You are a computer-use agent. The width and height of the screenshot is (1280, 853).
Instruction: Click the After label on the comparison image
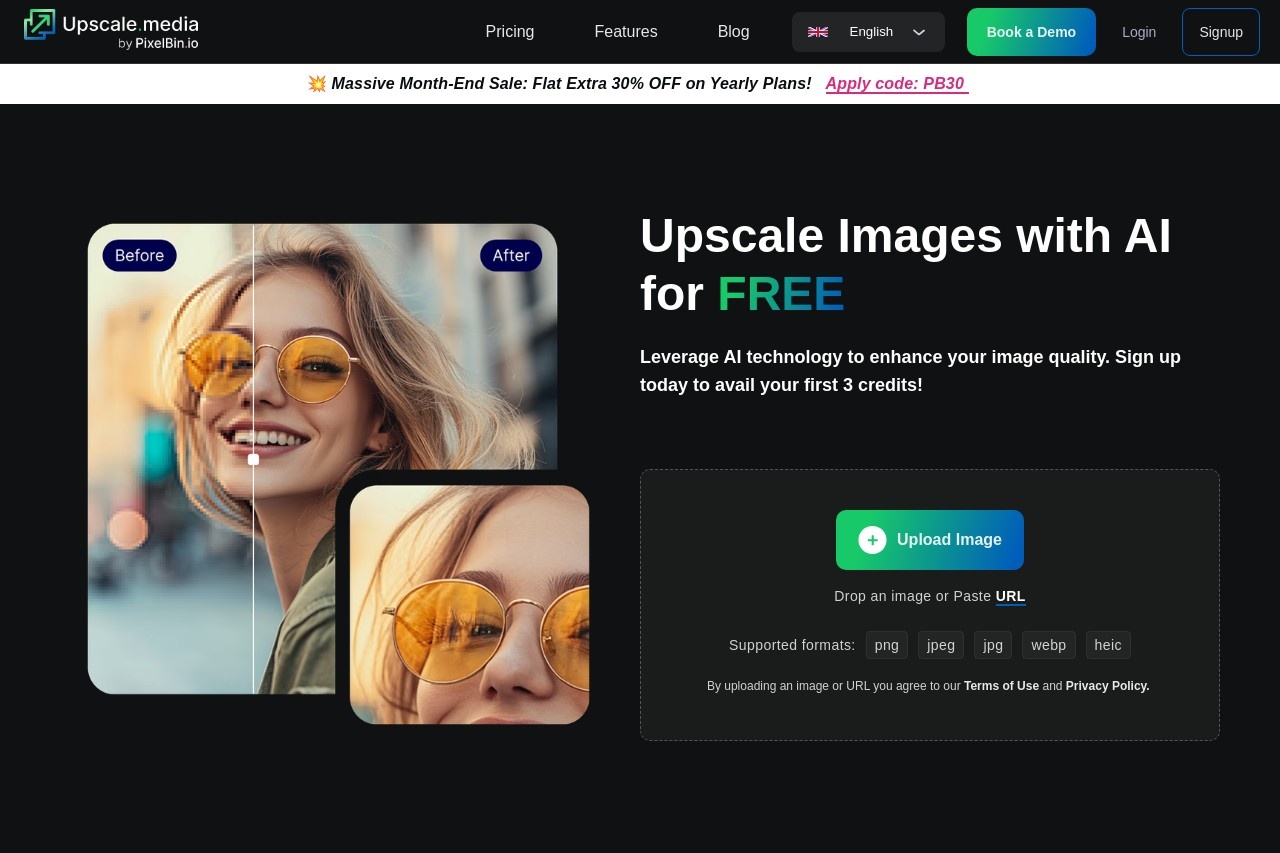click(511, 255)
